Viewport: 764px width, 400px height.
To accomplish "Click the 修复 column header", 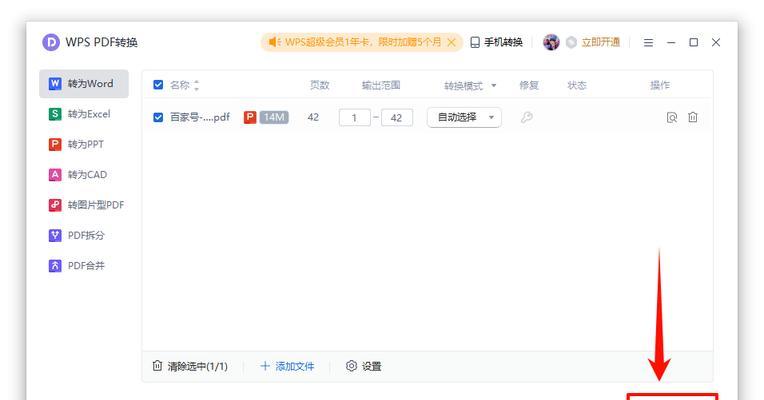I will click(x=529, y=85).
